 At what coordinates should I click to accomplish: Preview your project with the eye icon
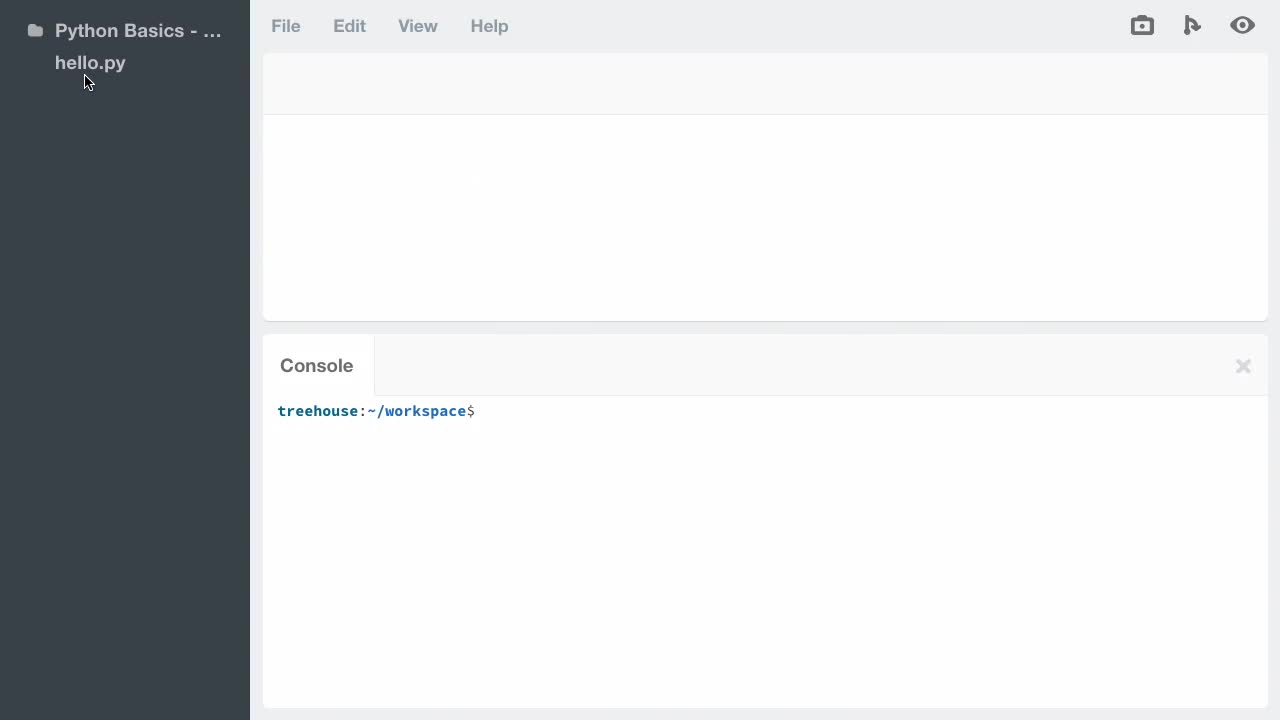1242,25
